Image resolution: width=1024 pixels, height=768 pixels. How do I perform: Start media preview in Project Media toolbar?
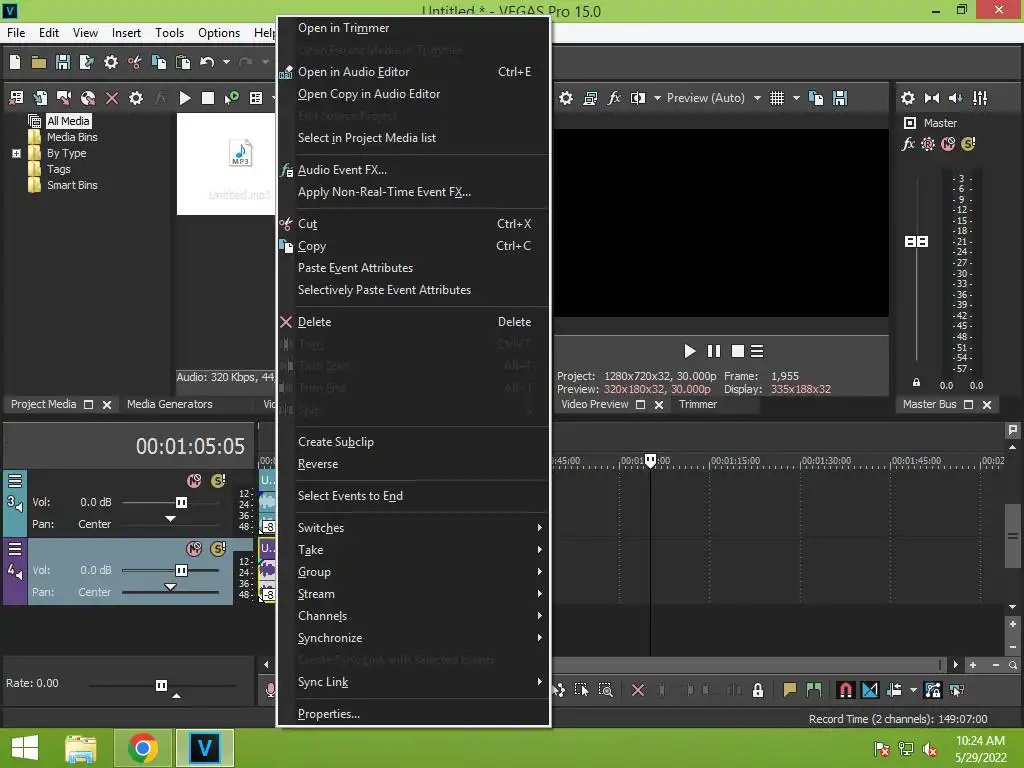click(x=185, y=98)
